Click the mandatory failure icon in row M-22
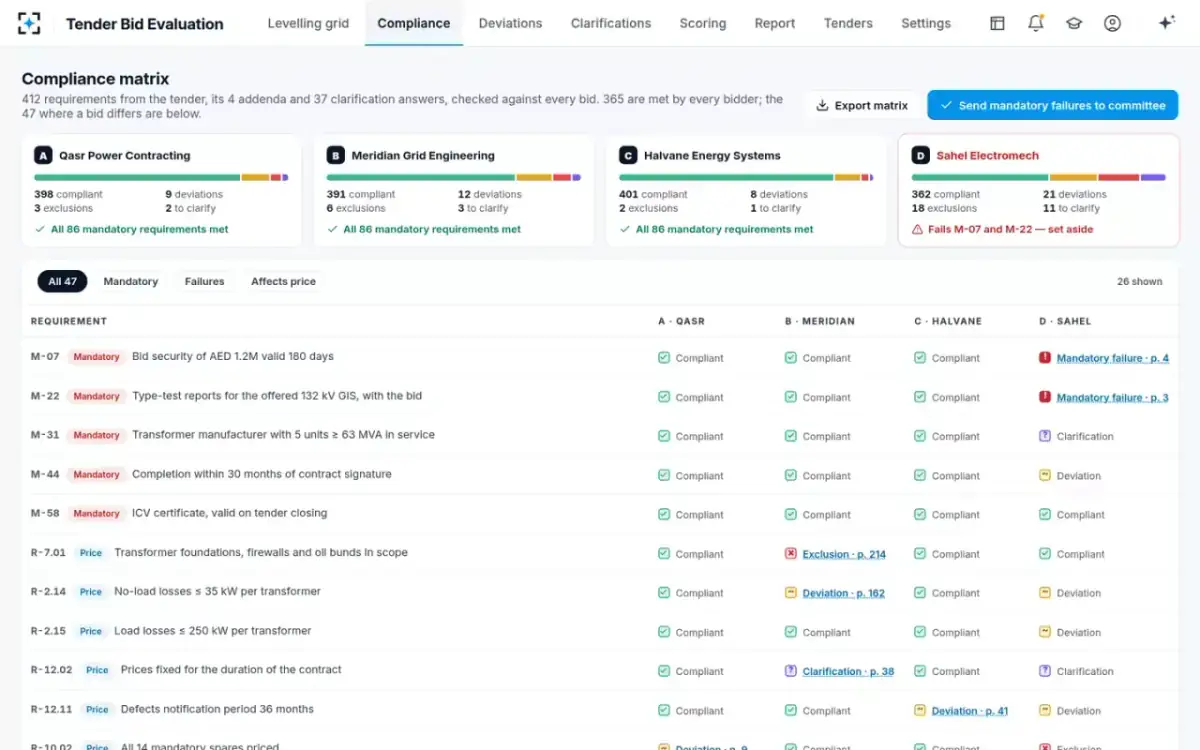 (1045, 396)
